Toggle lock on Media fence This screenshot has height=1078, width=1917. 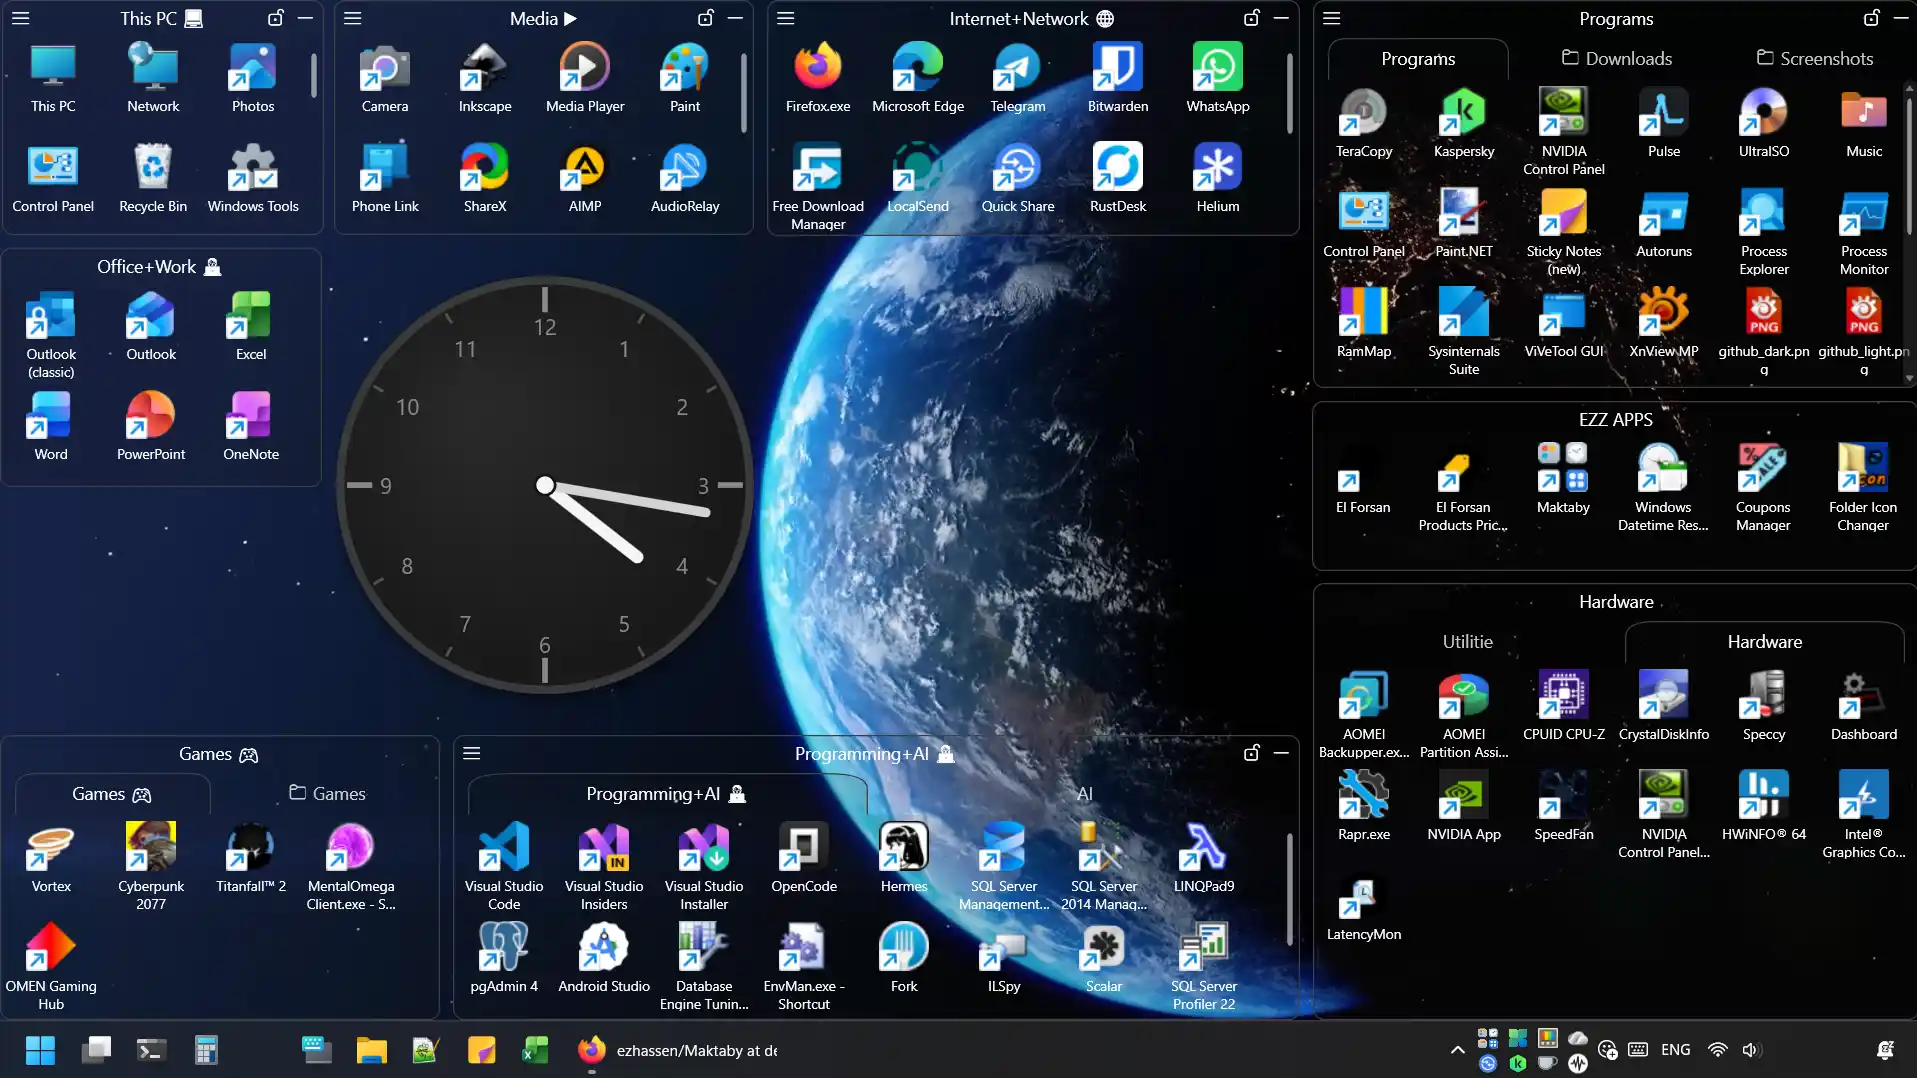[706, 18]
